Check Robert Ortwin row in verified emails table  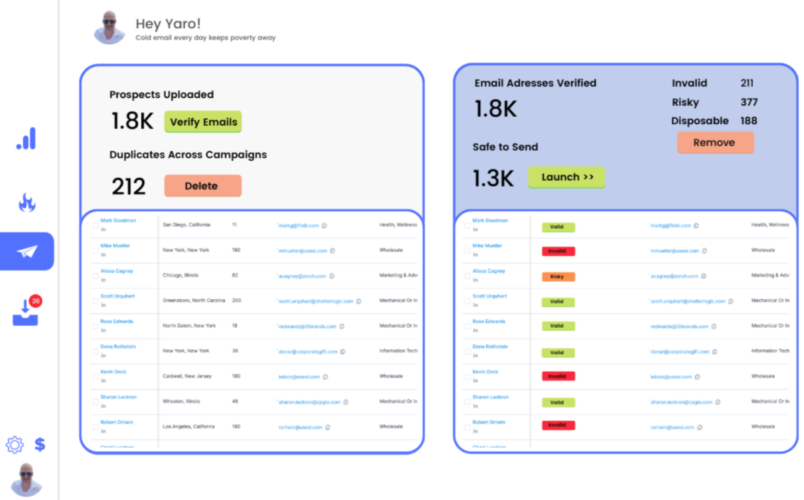(x=467, y=427)
